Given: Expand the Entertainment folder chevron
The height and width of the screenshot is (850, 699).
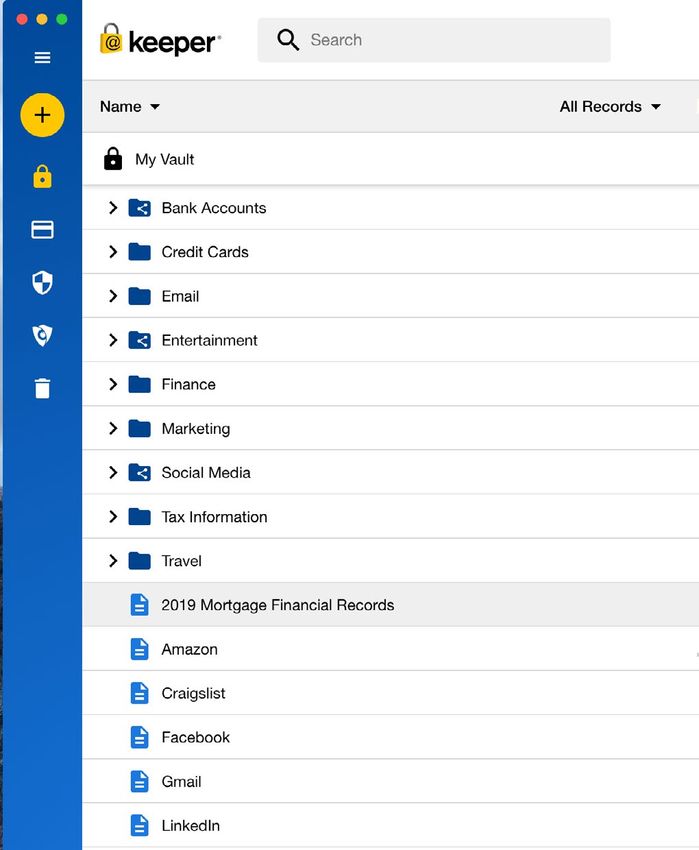Looking at the screenshot, I should [113, 340].
